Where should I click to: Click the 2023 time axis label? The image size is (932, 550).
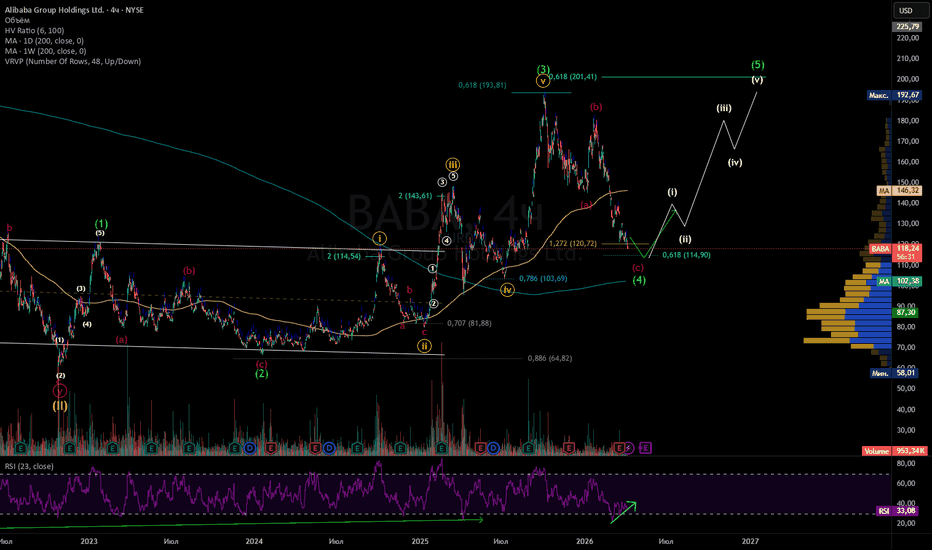click(x=89, y=541)
